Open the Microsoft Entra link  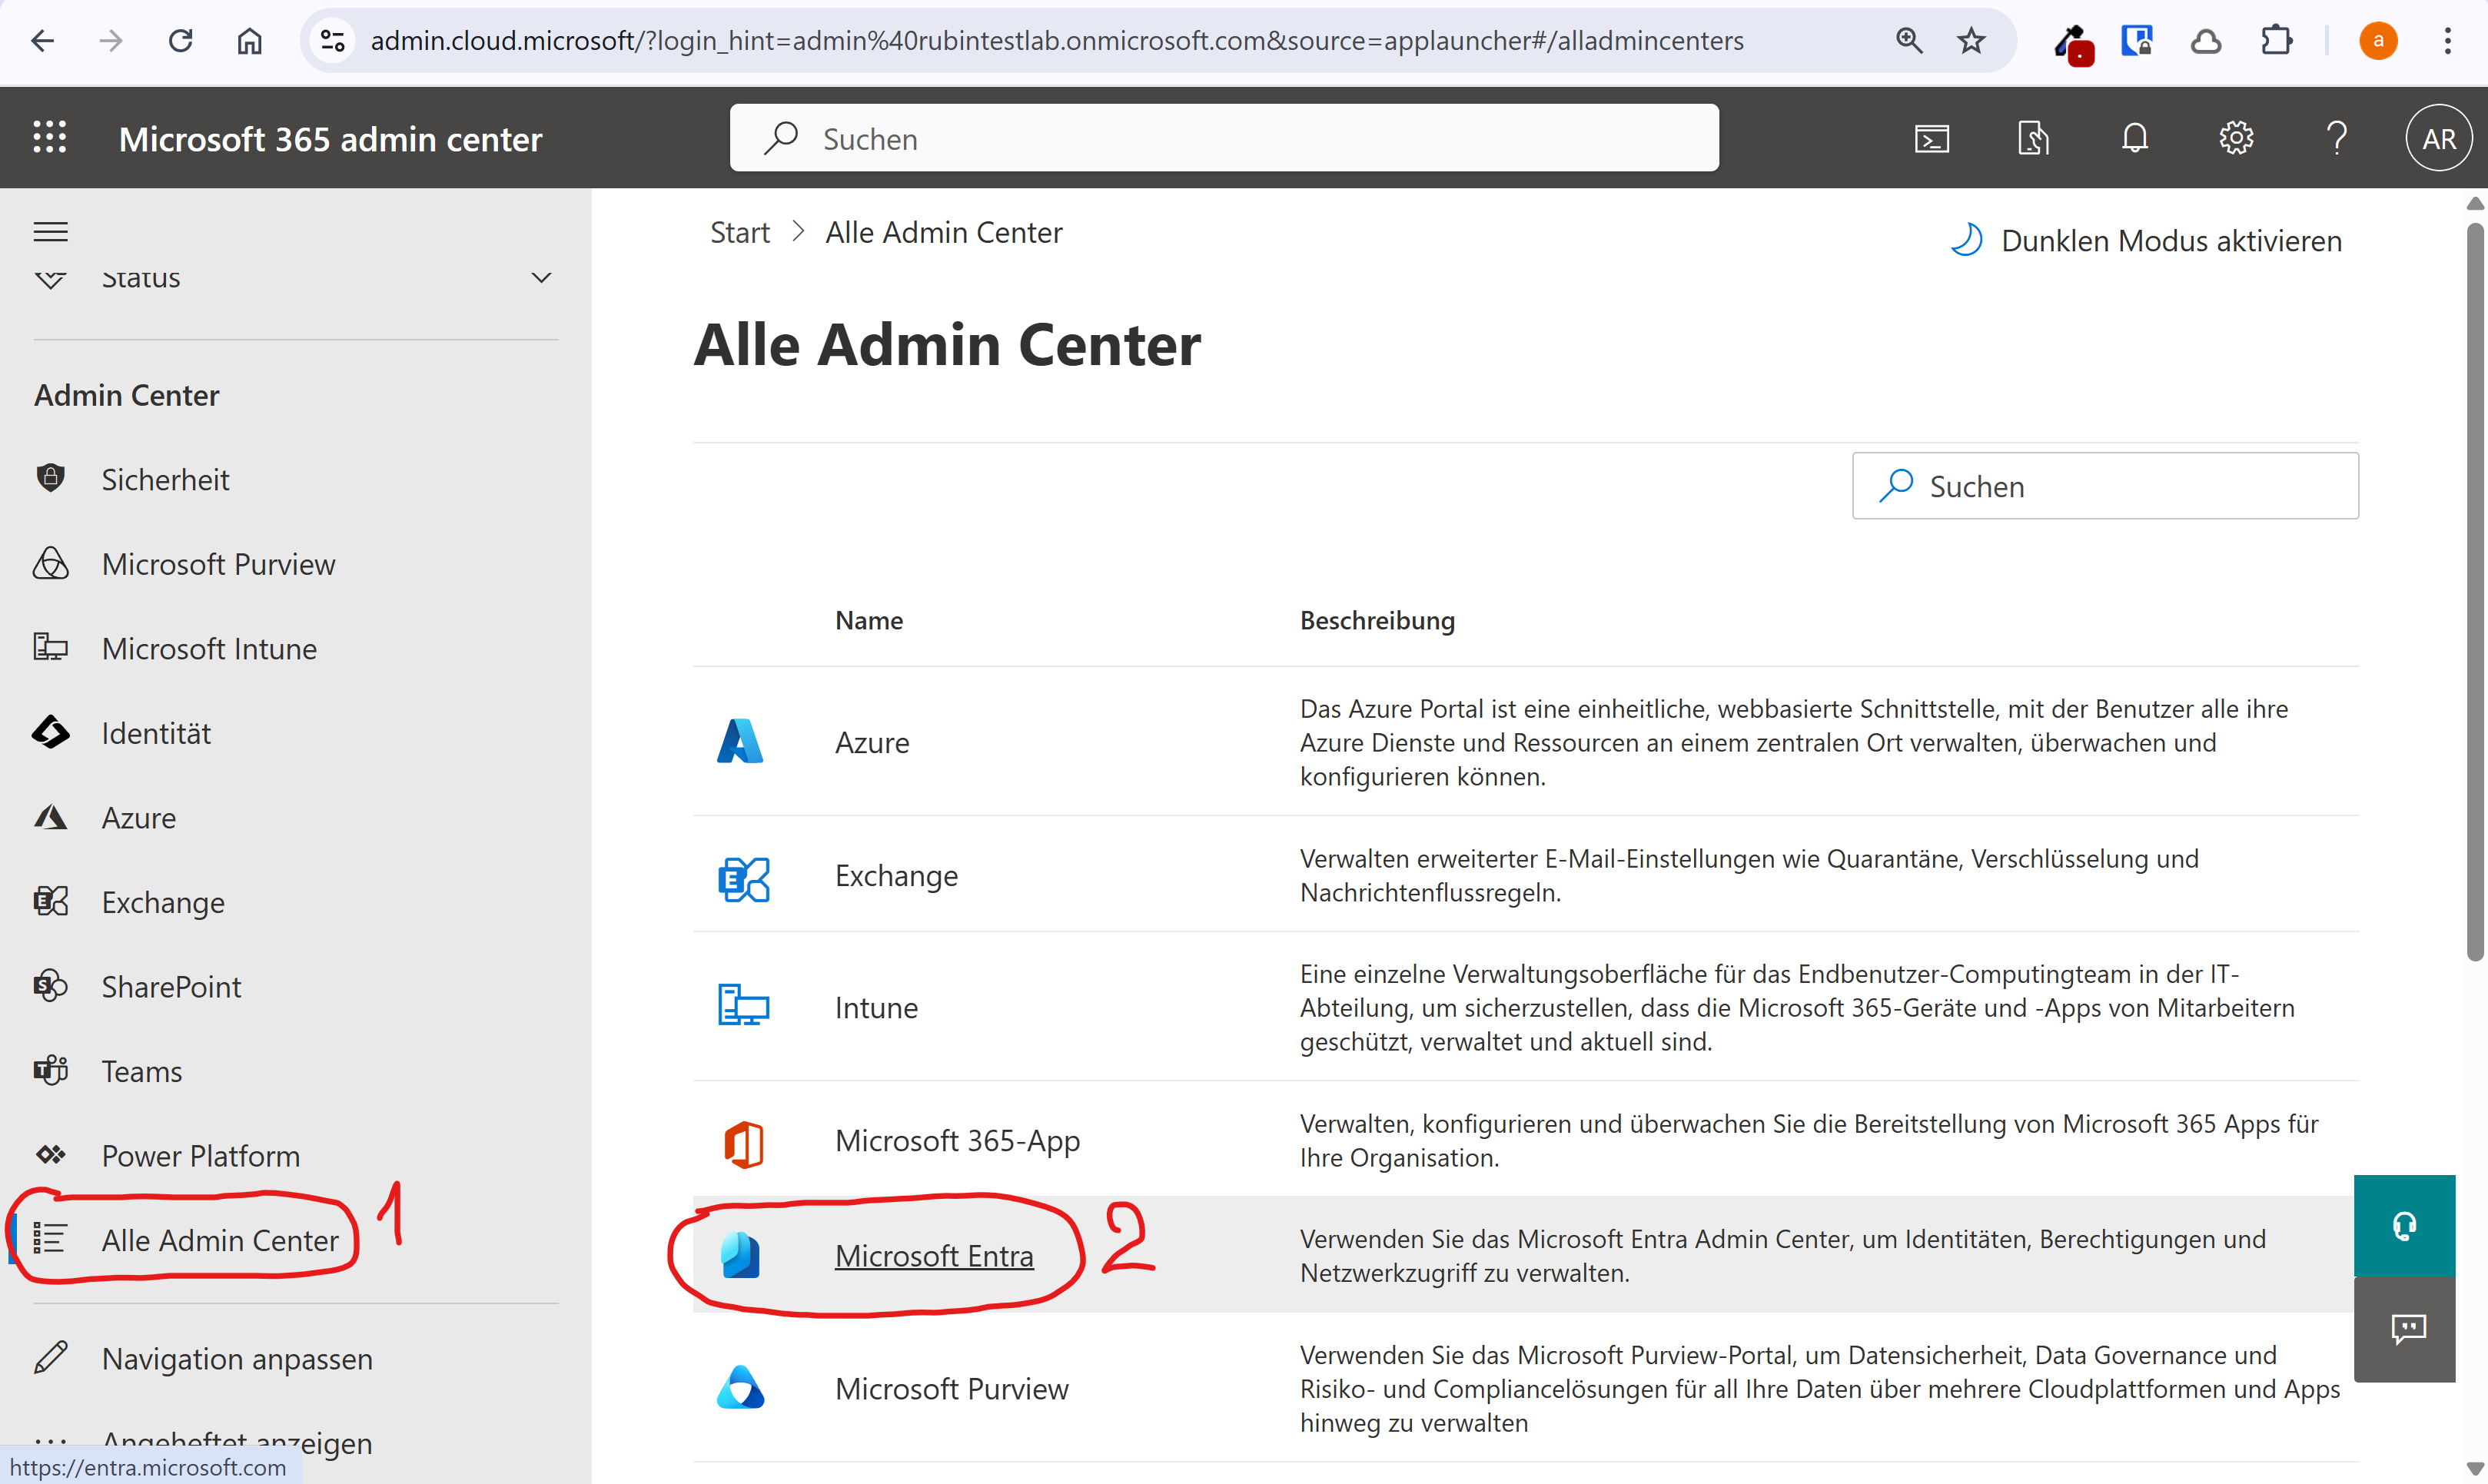pyautogui.click(x=933, y=1255)
